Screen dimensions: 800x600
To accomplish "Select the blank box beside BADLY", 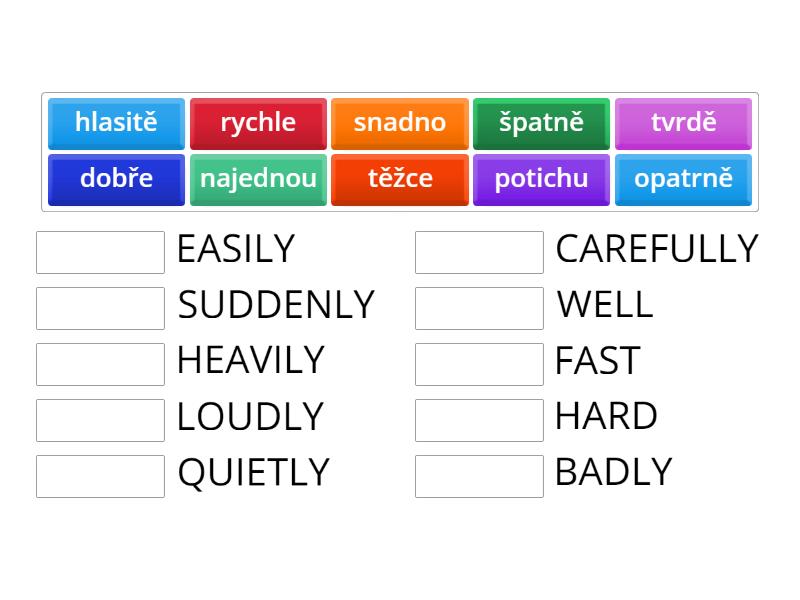I will tap(479, 476).
